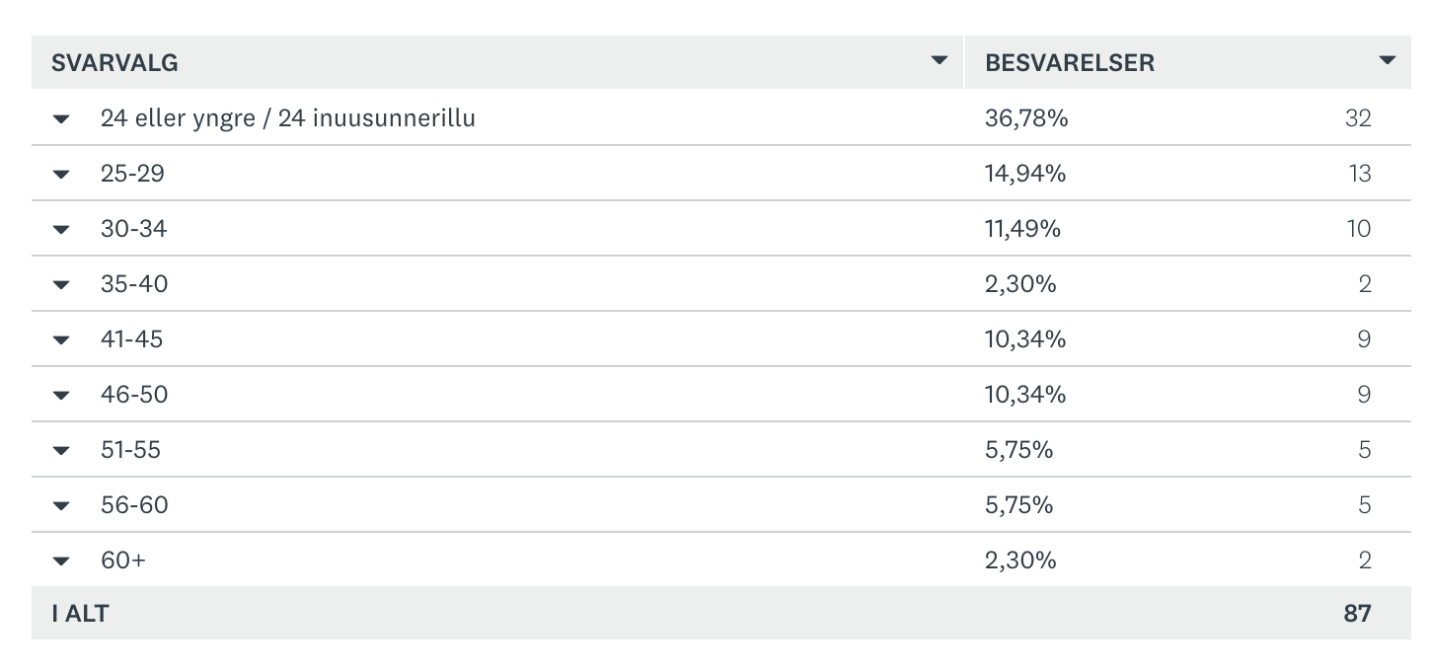Image resolution: width=1429 pixels, height=671 pixels.
Task: Click the 36,78% percentage value
Action: [1026, 119]
